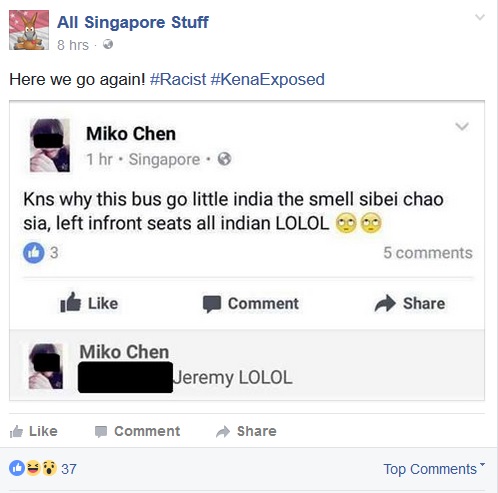The width and height of the screenshot is (498, 493).
Task: Expand the outer post options chevron
Action: 480,17
